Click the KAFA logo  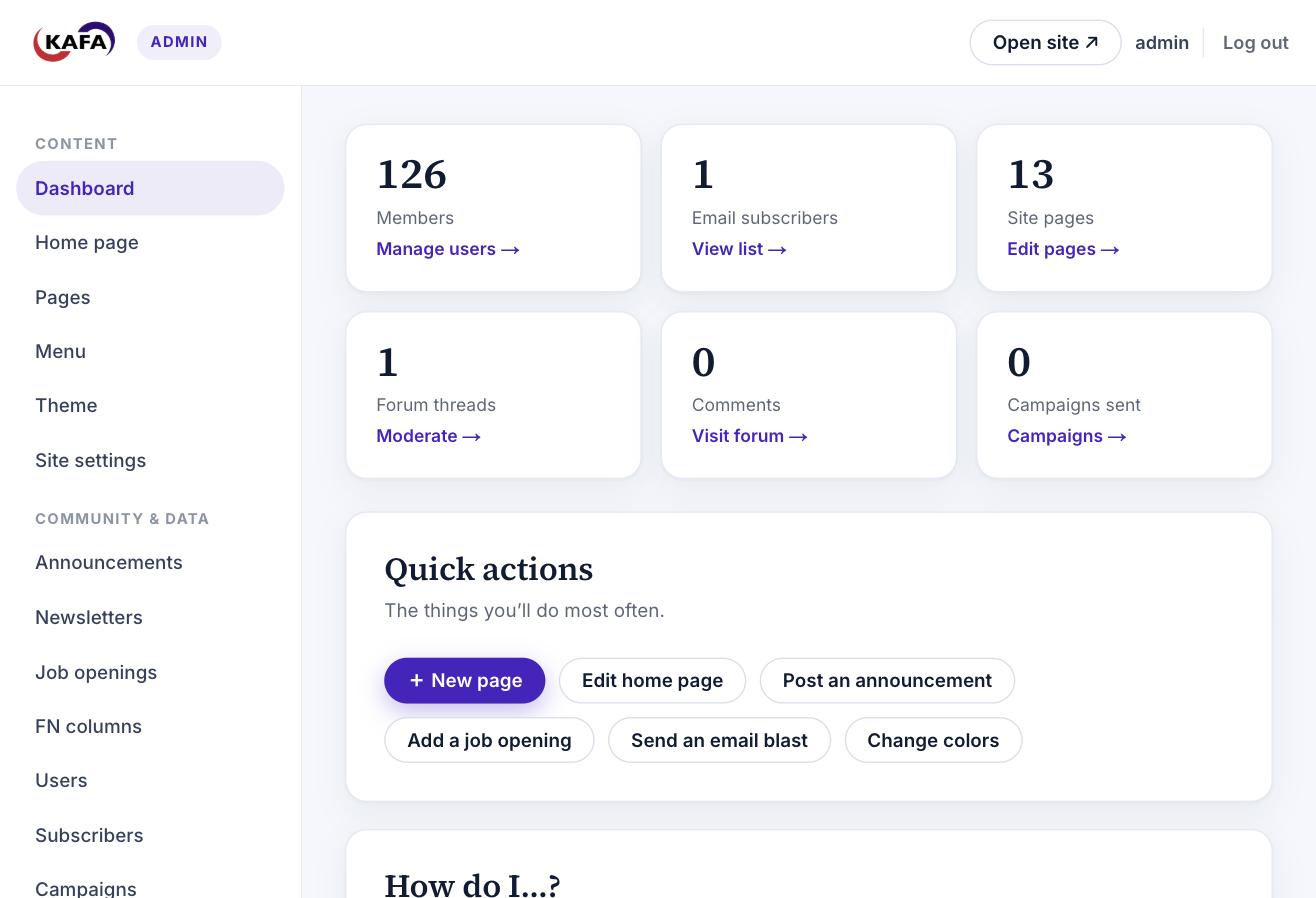[x=74, y=42]
